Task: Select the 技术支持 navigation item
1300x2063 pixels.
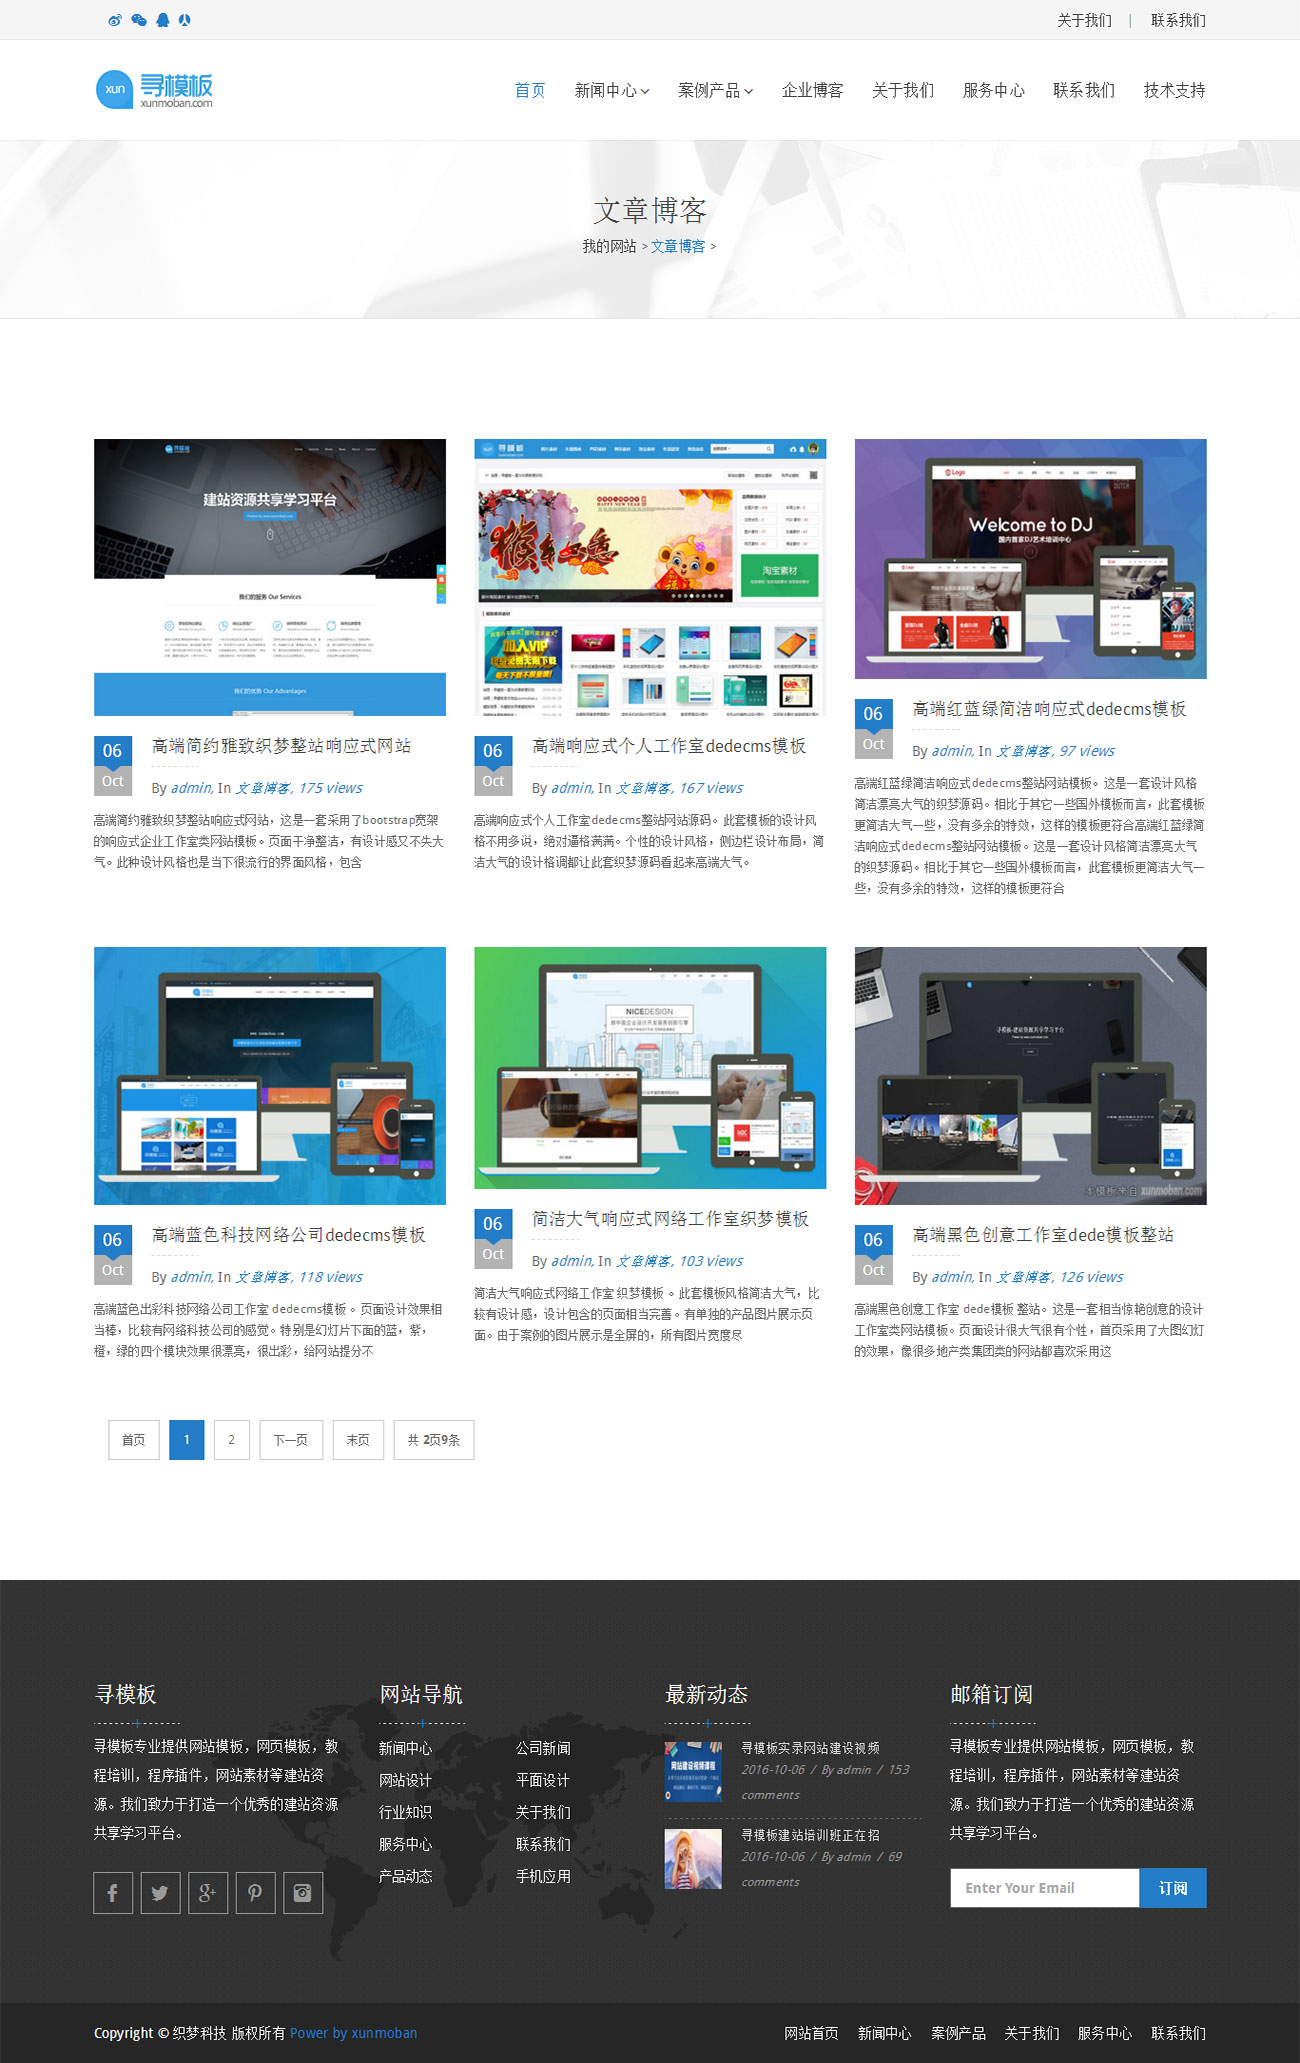Action: click(x=1174, y=91)
